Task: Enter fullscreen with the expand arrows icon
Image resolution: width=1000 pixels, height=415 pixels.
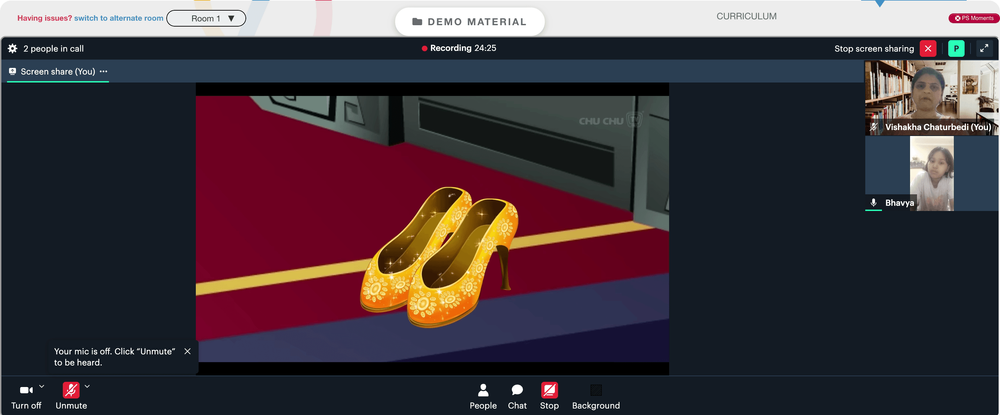Action: (x=984, y=48)
